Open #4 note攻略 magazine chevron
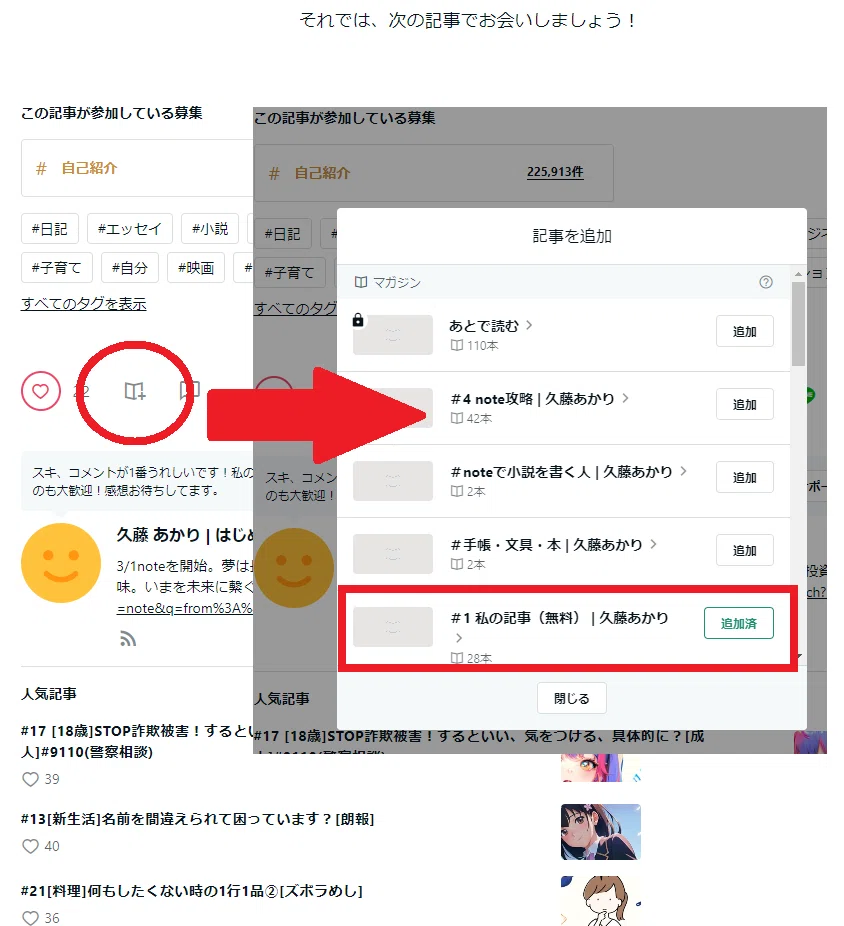 click(625, 398)
